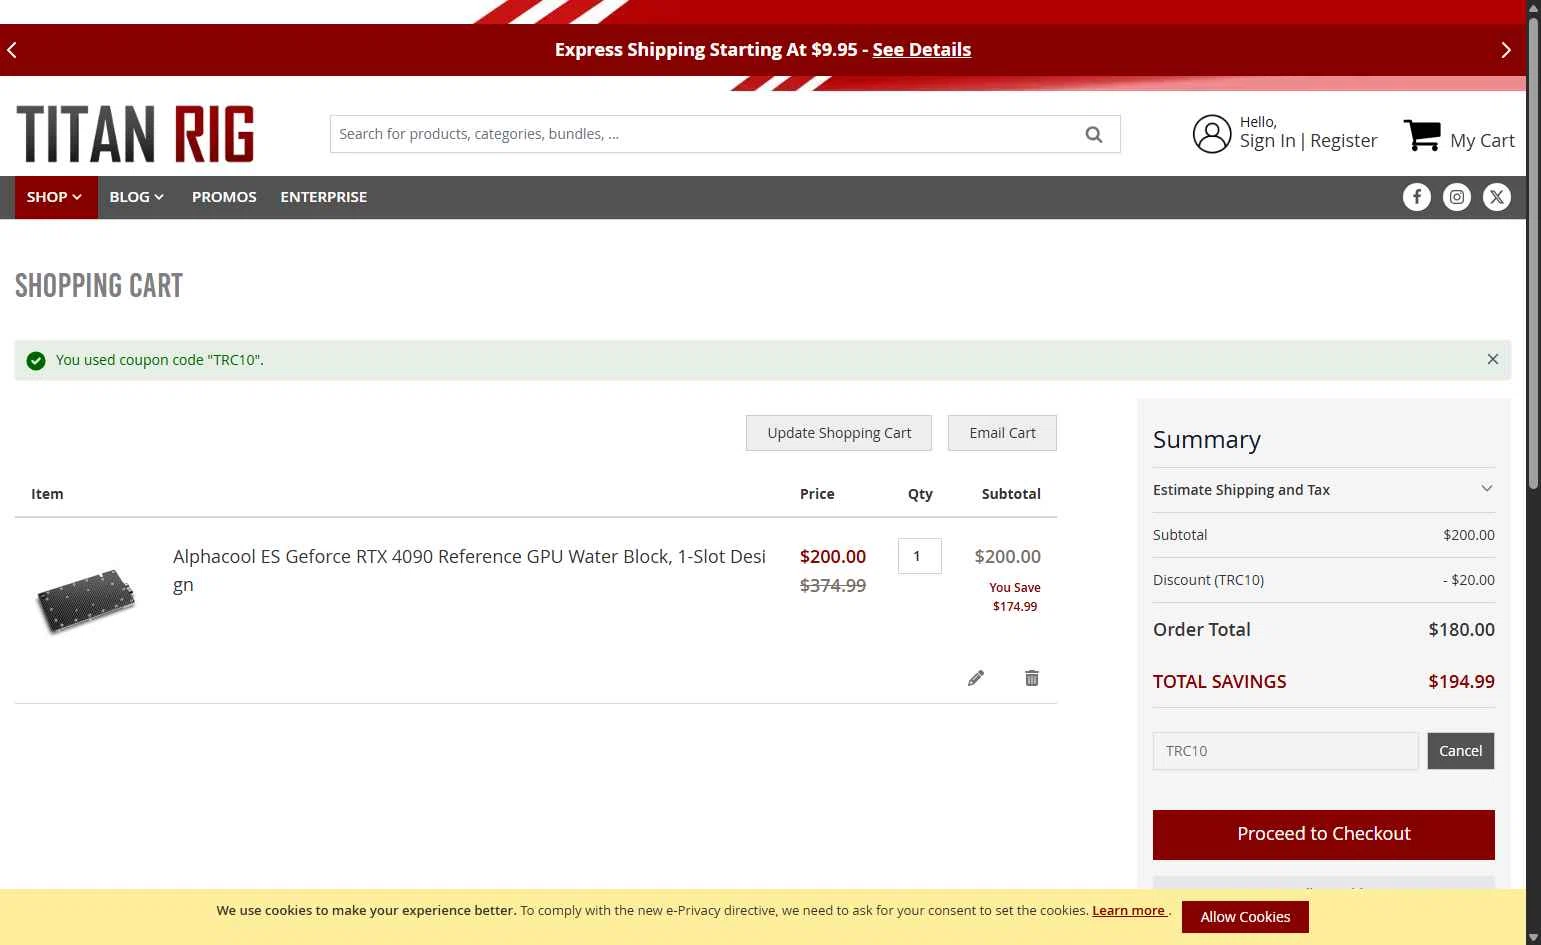Expand the BLOG menu
The image size is (1541, 945).
[x=137, y=197]
